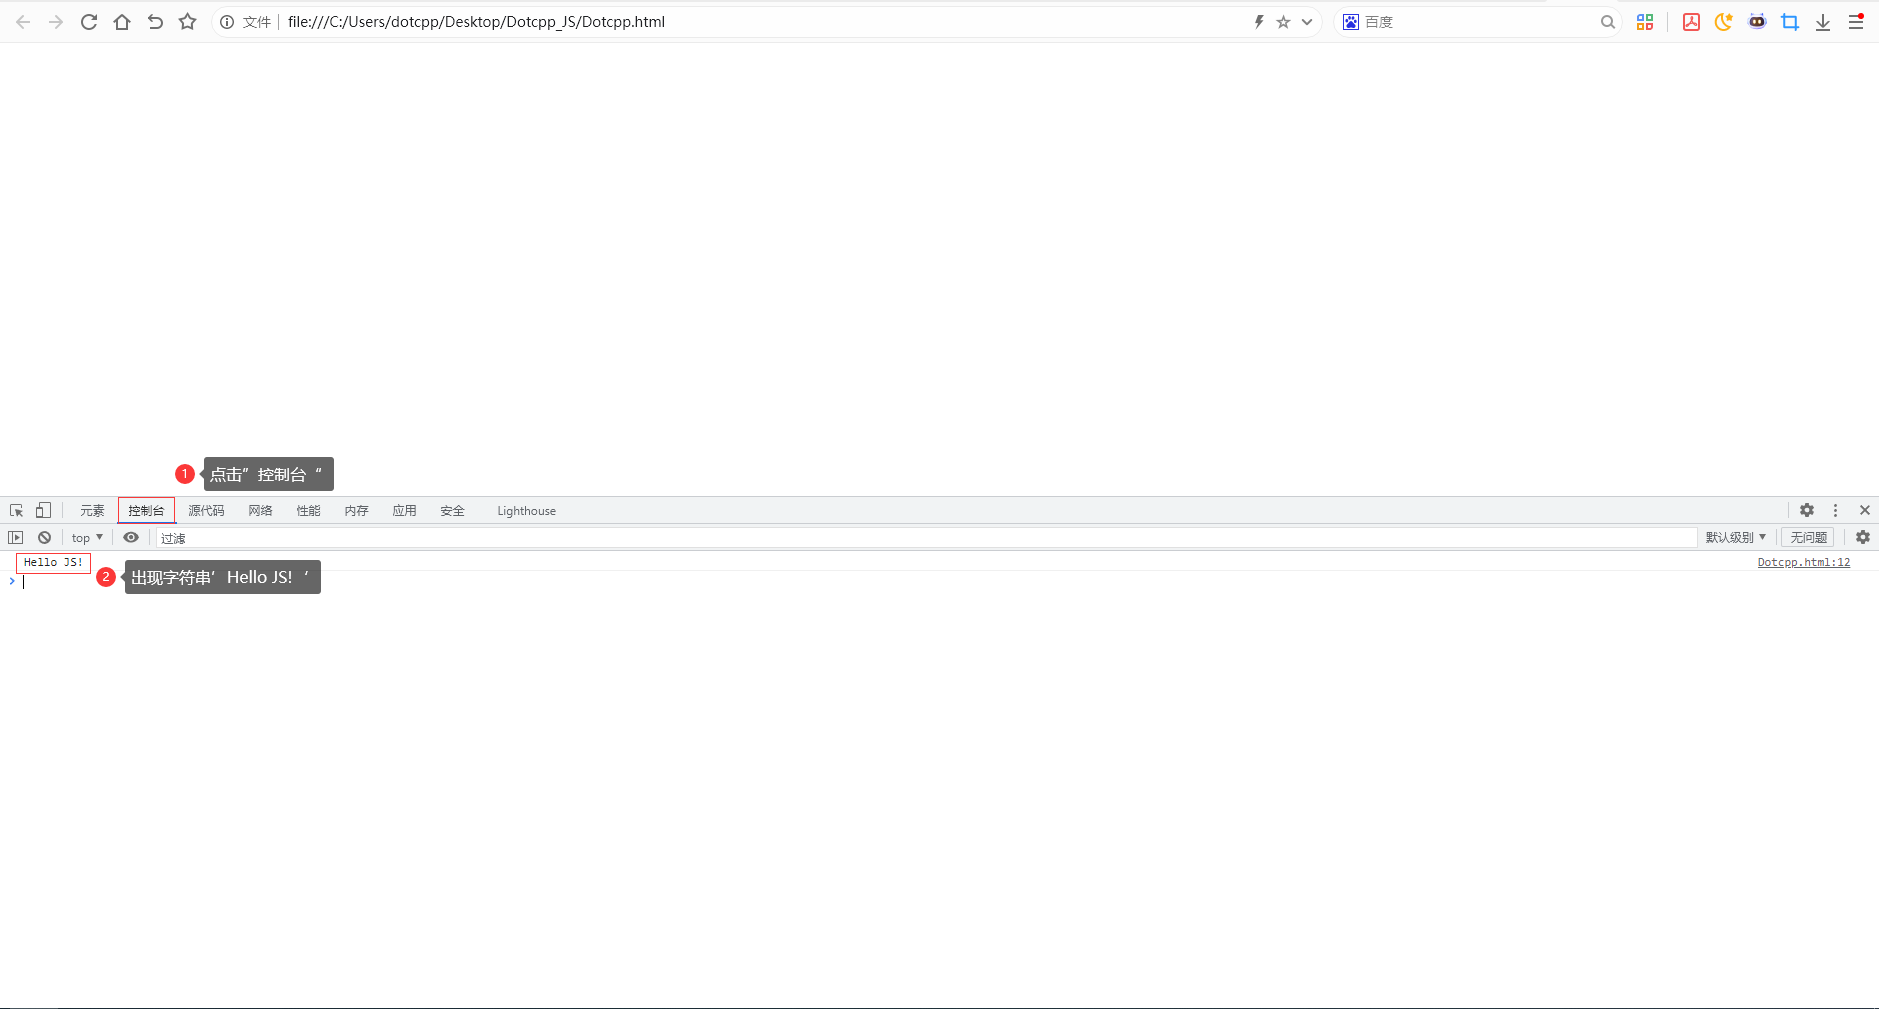This screenshot has height=1009, width=1879.
Task: Open the screenshot crop tool icon
Action: click(1791, 21)
